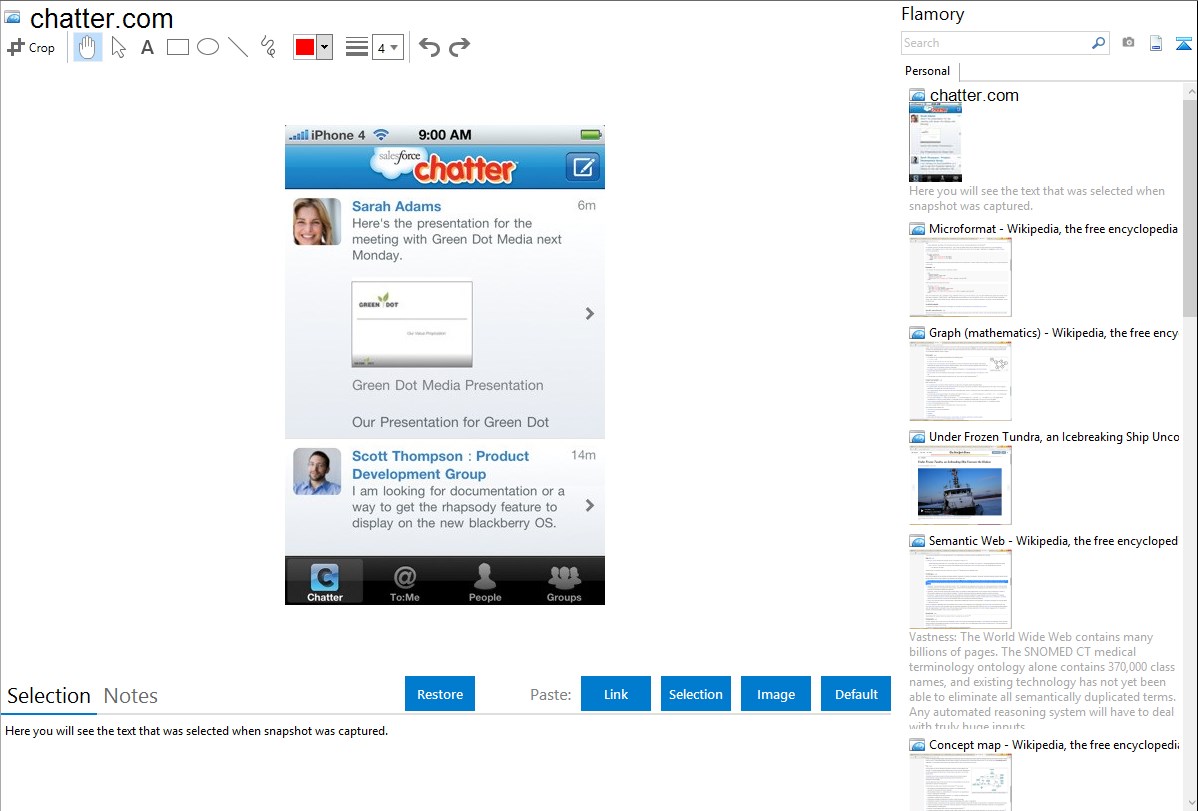
Task: Click the scrollbar down arrow in snapshot list
Action: point(1190,804)
